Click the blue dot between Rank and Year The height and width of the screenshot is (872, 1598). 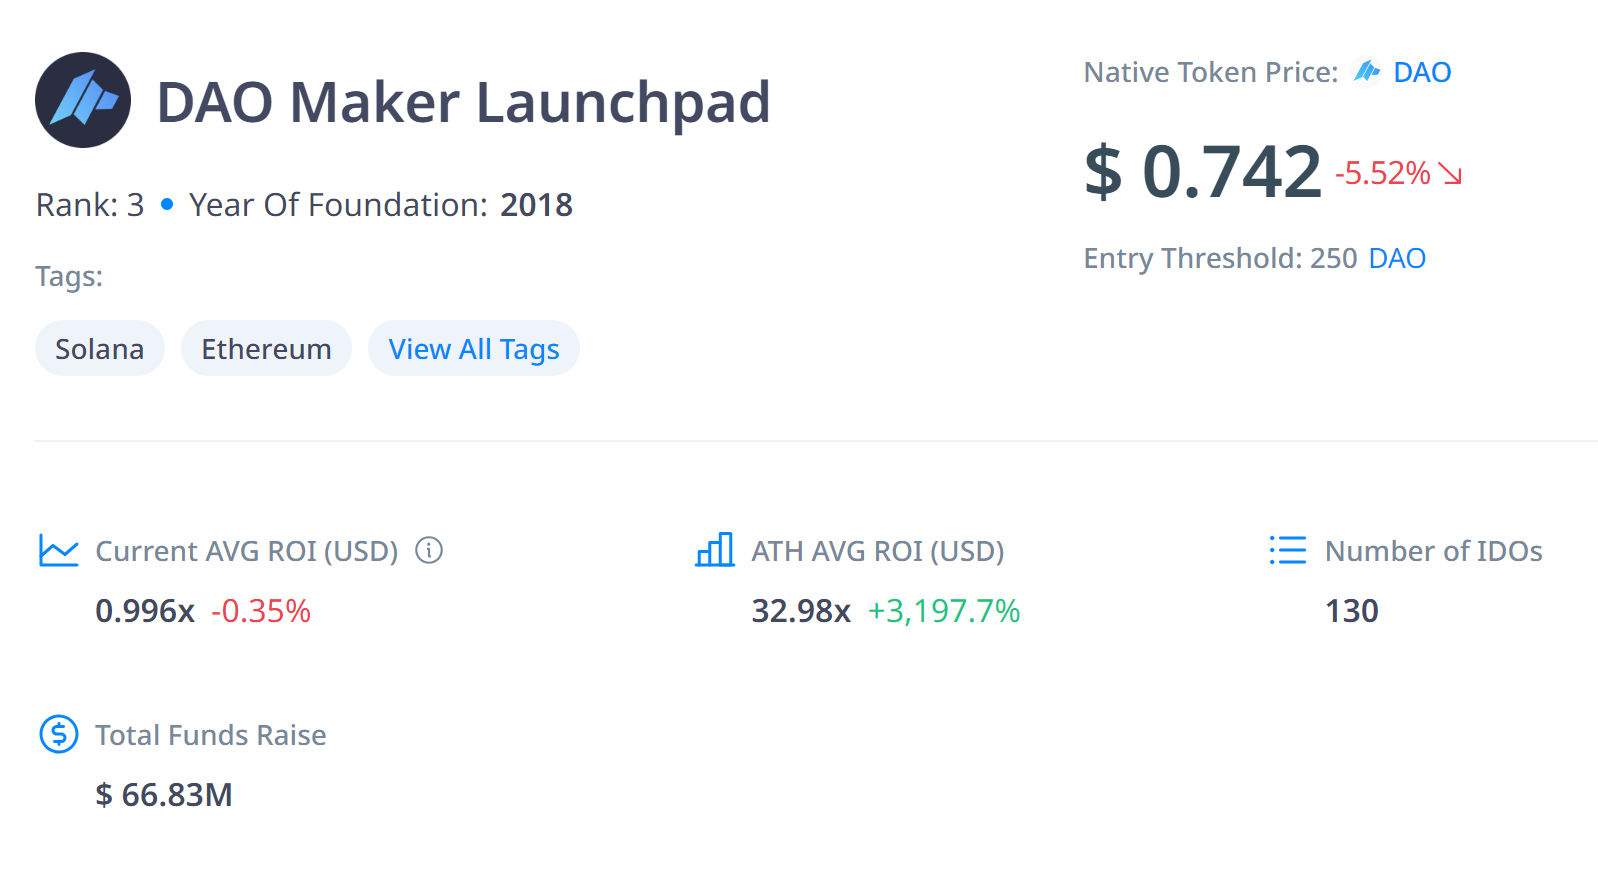click(166, 204)
